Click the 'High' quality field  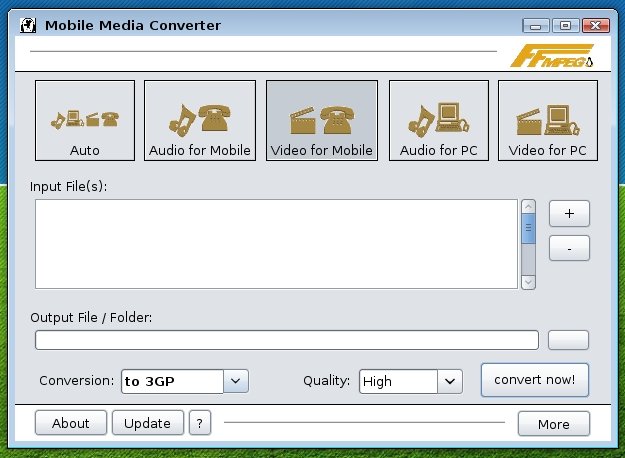pyautogui.click(x=398, y=381)
